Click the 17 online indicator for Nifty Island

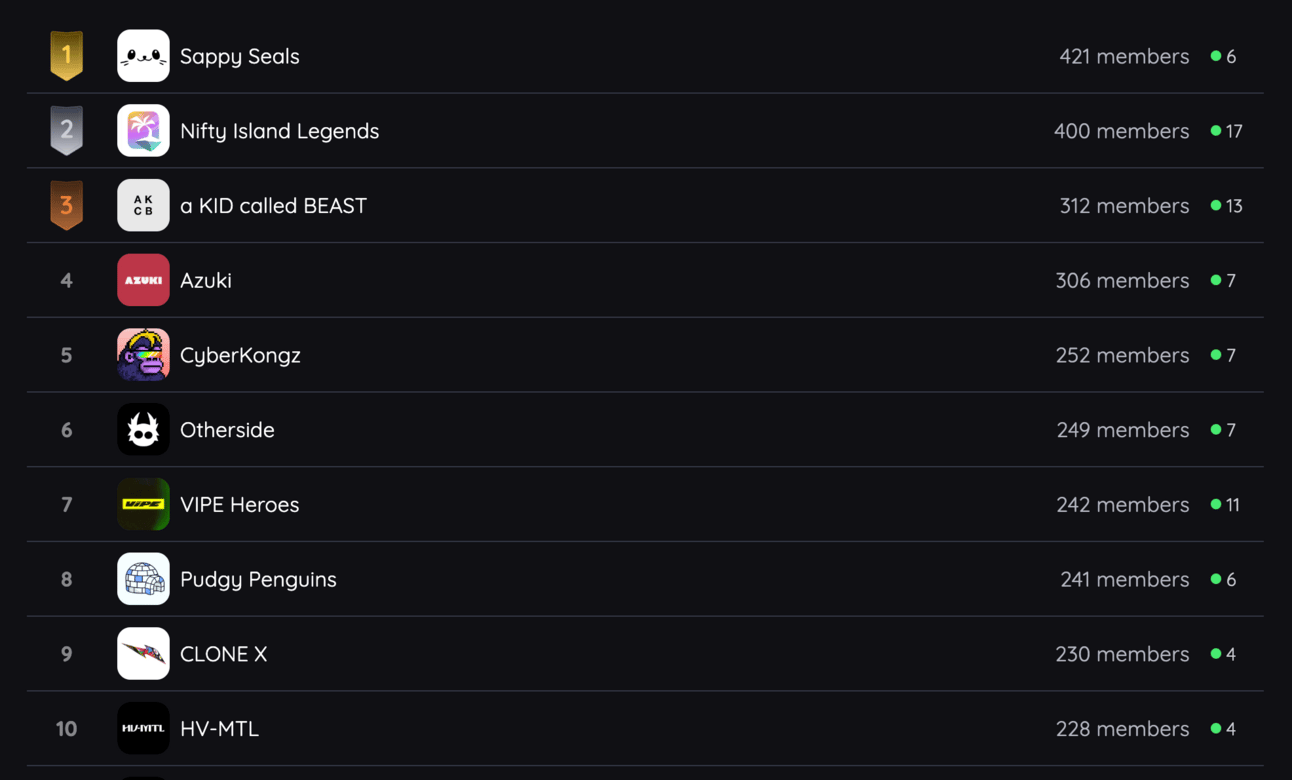click(1227, 131)
